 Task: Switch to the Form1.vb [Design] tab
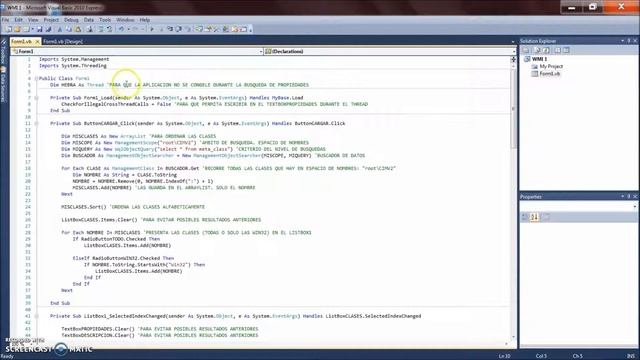(x=63, y=42)
